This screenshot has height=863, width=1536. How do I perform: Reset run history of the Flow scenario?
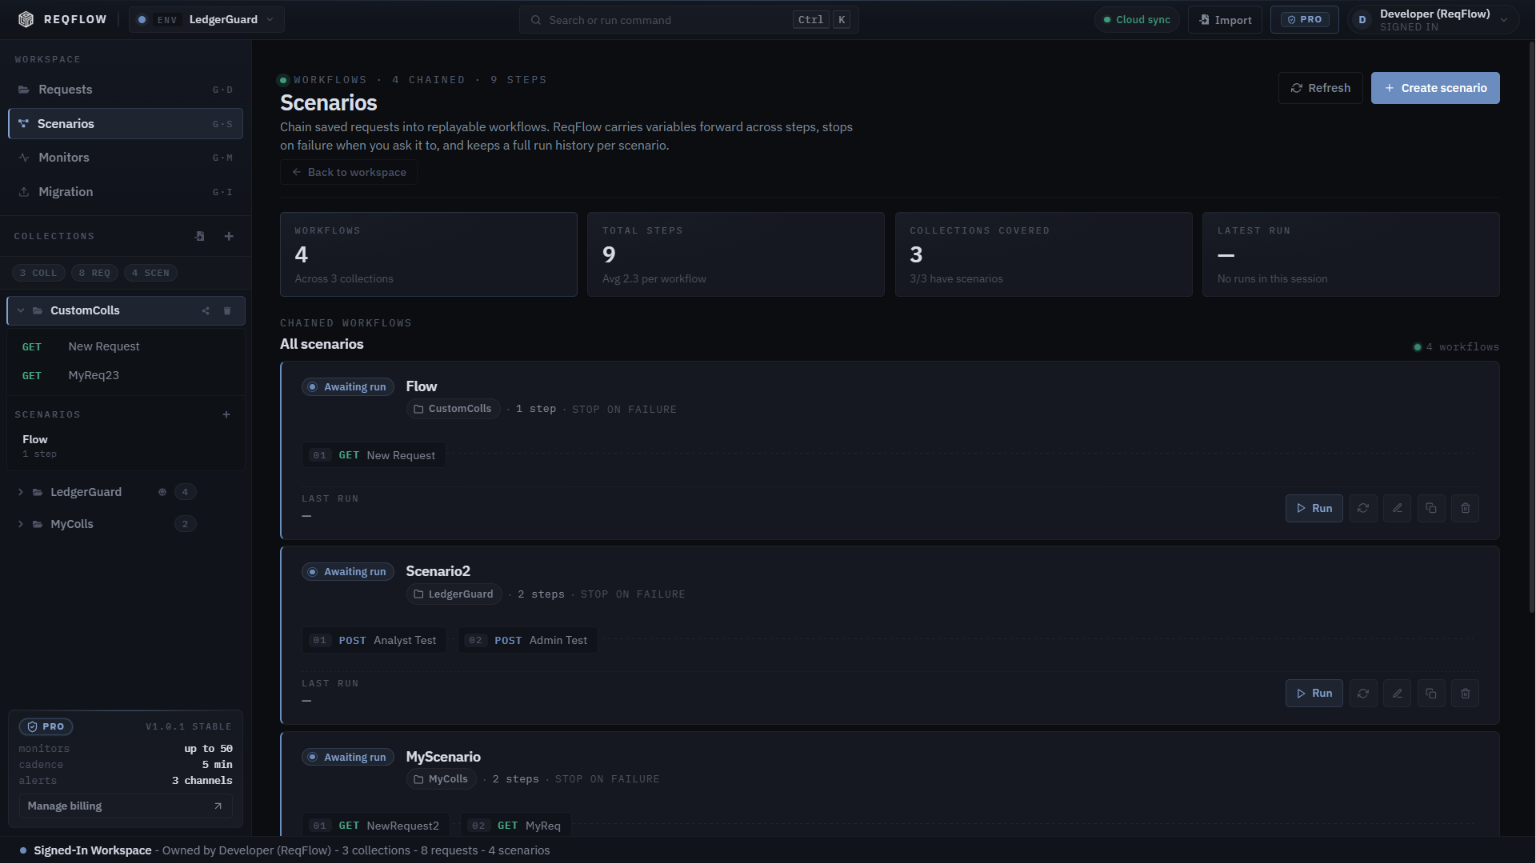tap(1363, 508)
